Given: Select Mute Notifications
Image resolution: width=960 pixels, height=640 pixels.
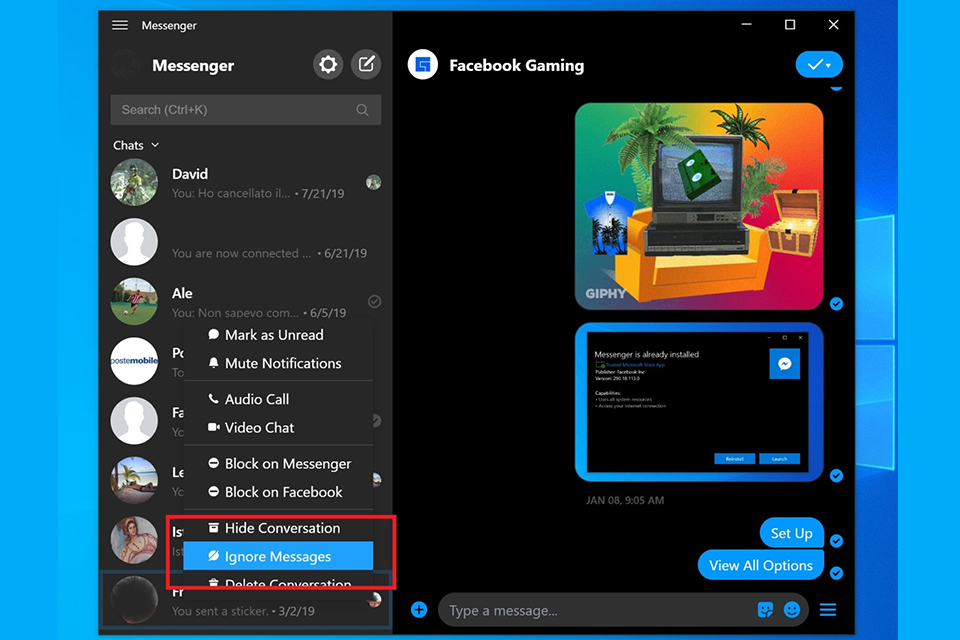Looking at the screenshot, I should (279, 363).
